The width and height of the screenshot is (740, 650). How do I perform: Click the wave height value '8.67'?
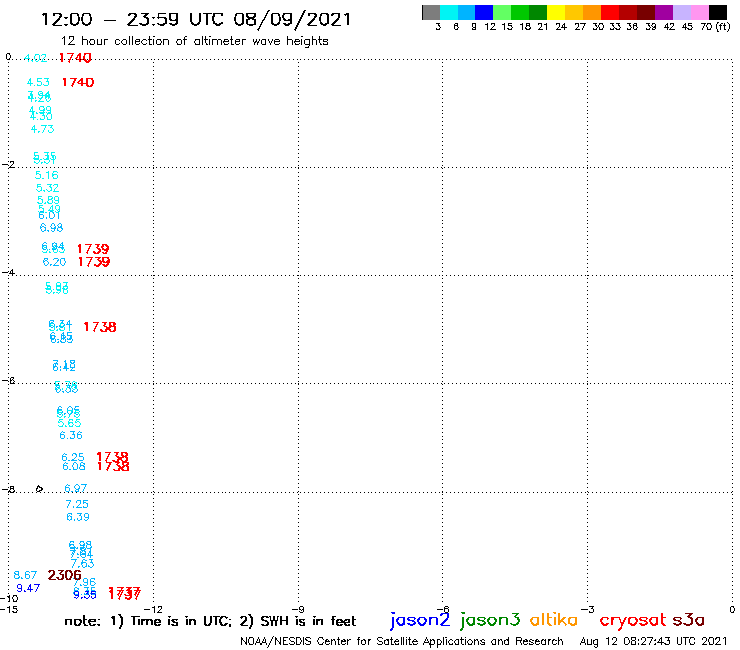[25, 575]
